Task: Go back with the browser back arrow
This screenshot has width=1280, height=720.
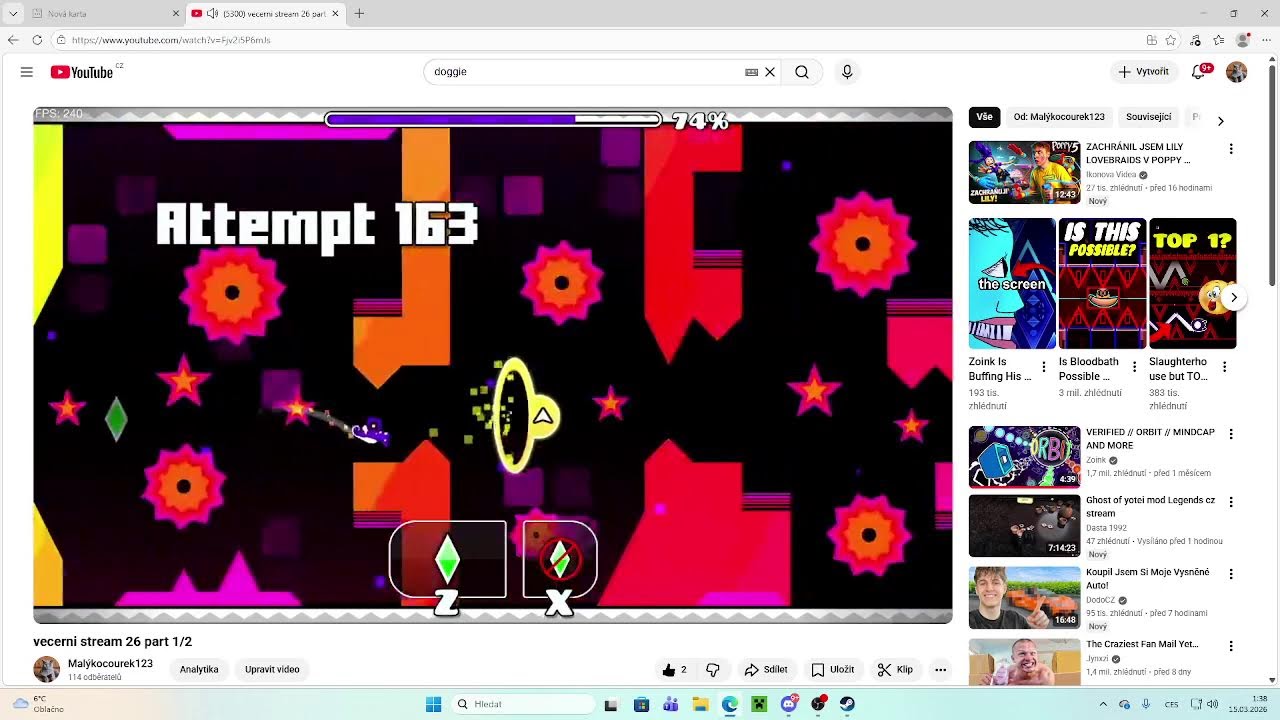Action: tap(12, 40)
